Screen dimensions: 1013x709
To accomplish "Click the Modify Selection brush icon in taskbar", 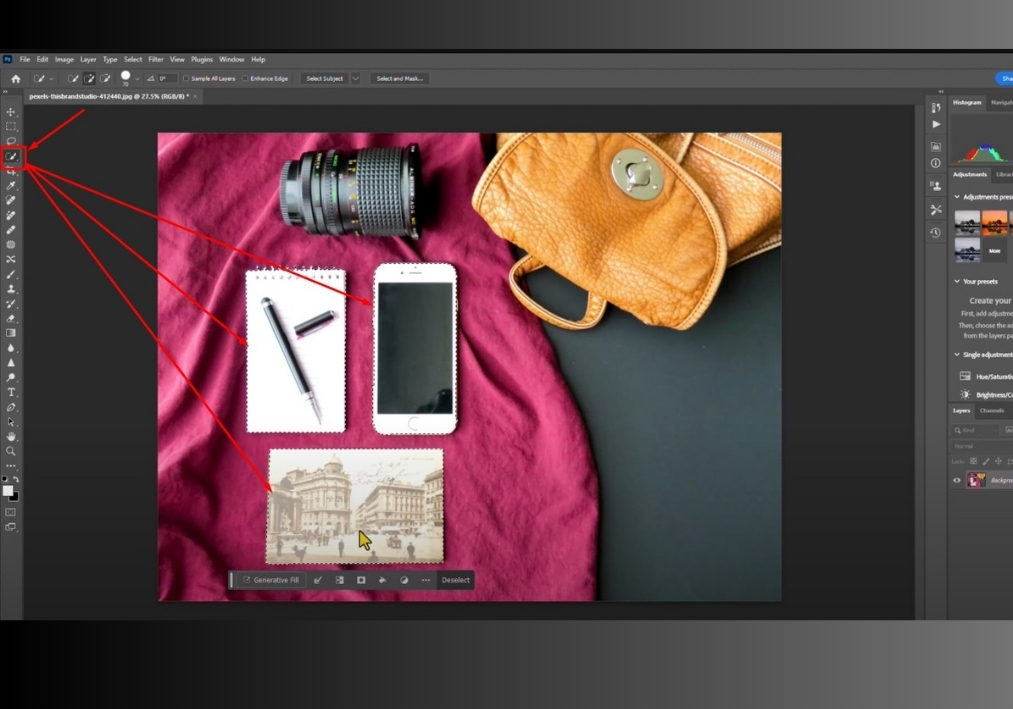I will click(318, 580).
